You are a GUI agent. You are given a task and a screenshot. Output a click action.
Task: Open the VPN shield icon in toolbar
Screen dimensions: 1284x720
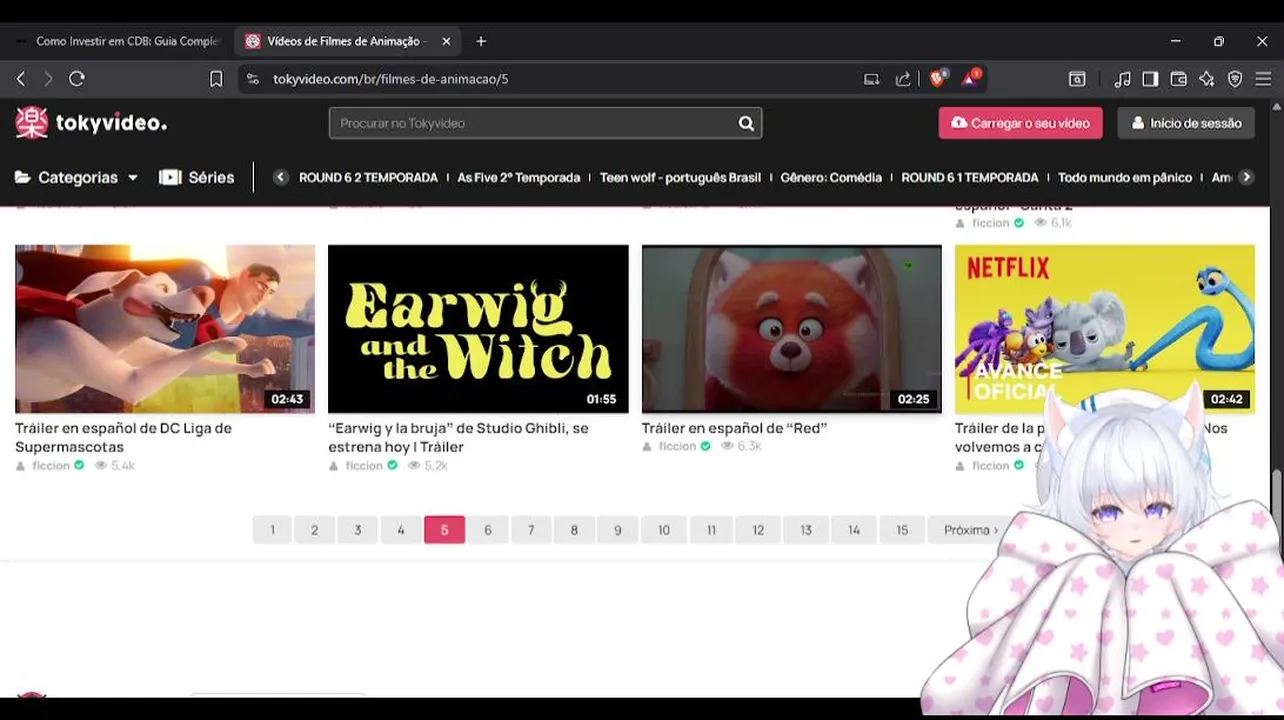point(1235,79)
